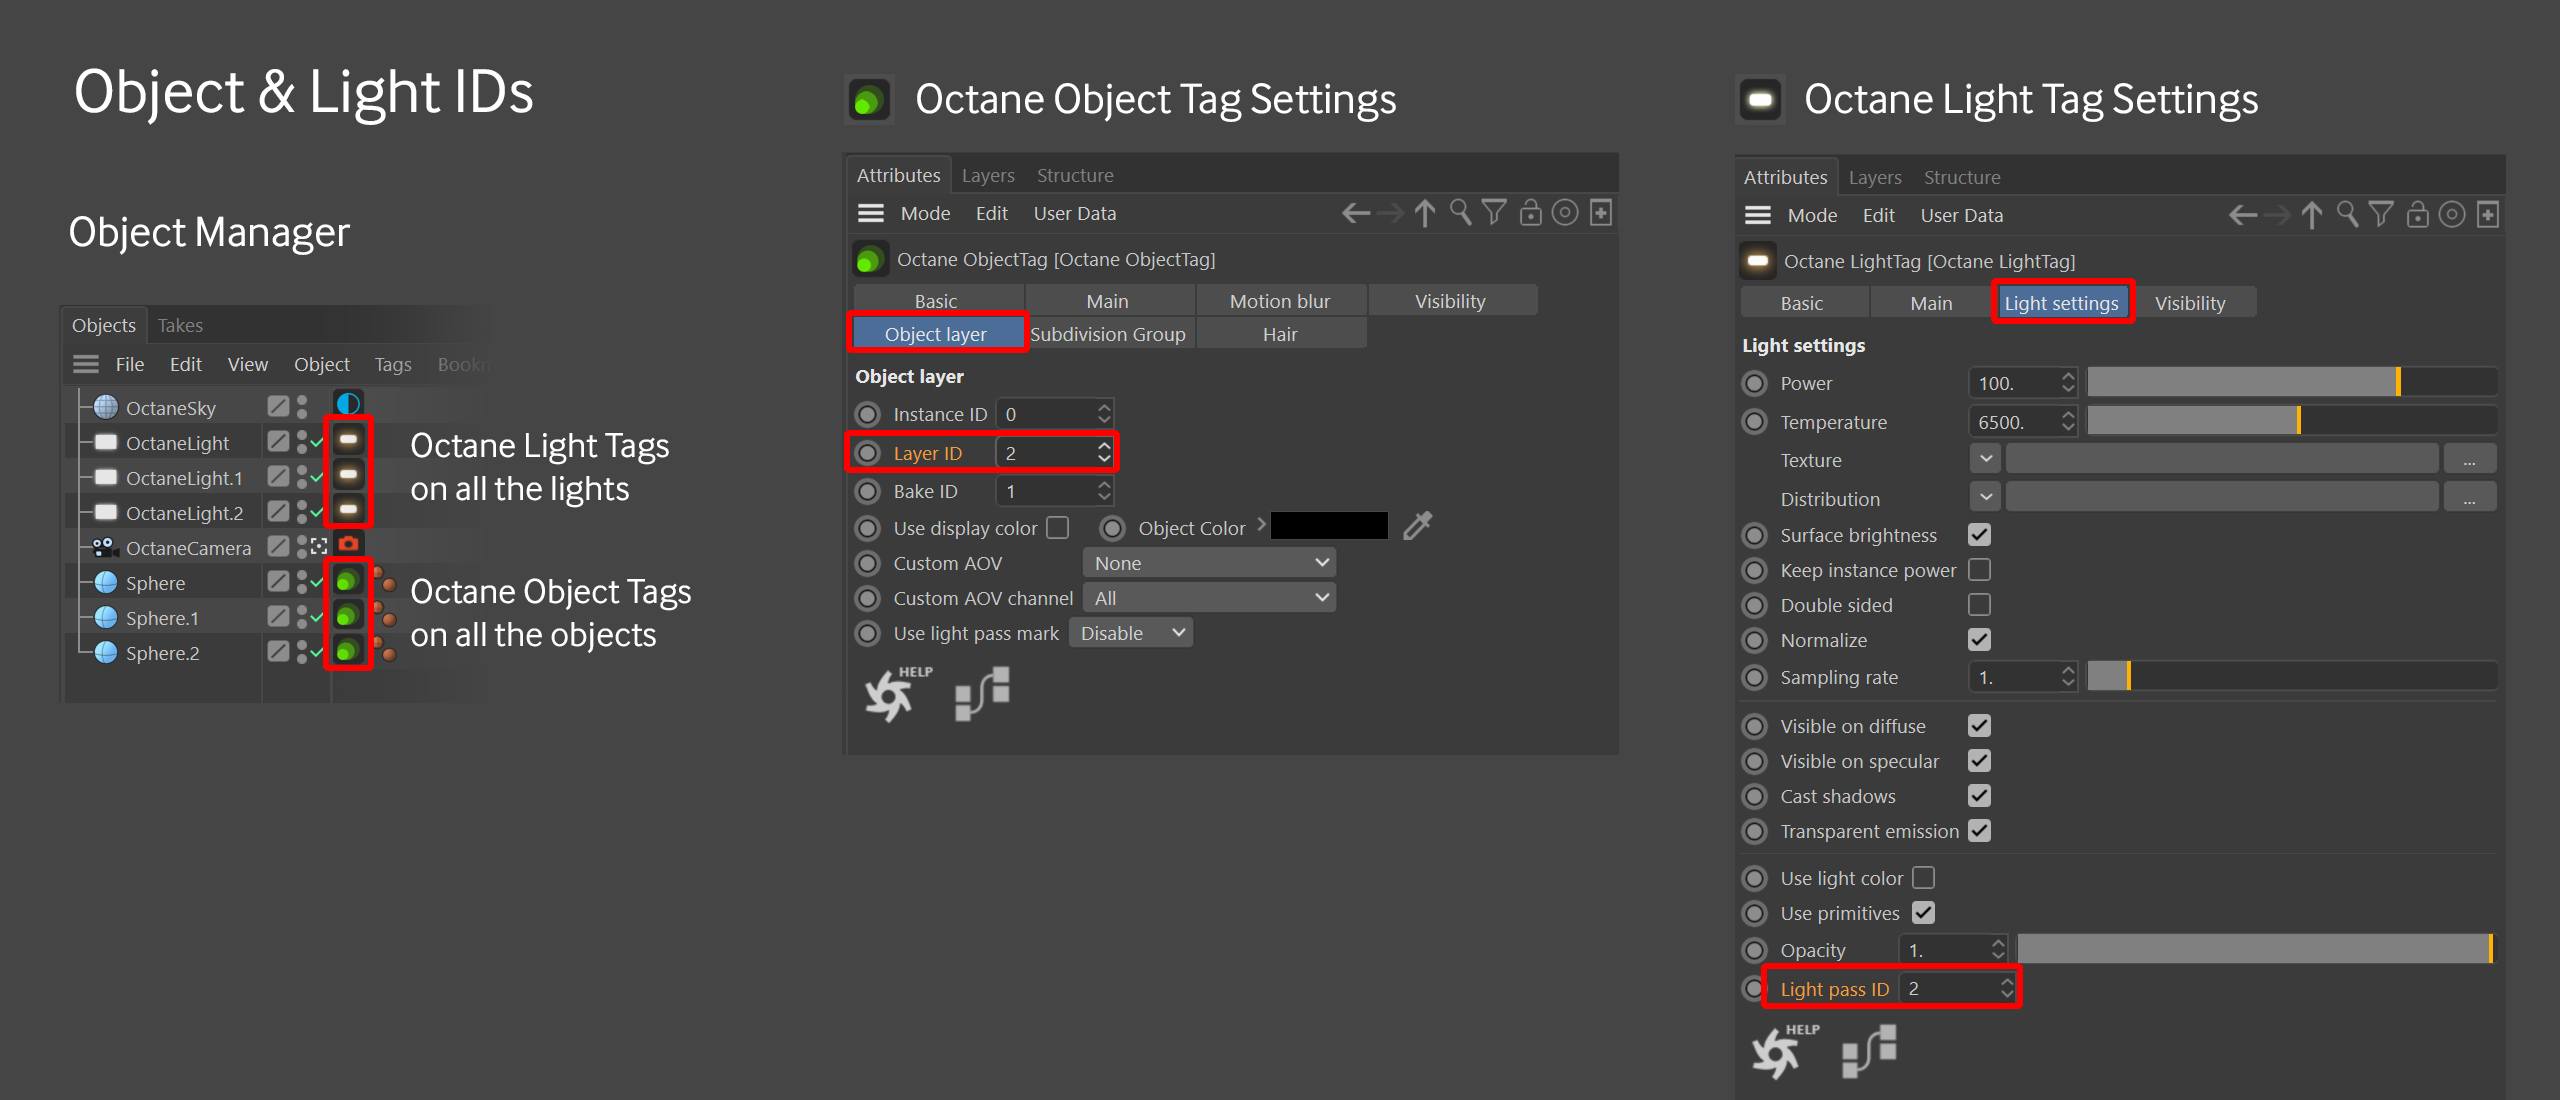Click the Octane Object tag on Sphere.2
This screenshot has height=1100, width=2560.
click(x=347, y=652)
